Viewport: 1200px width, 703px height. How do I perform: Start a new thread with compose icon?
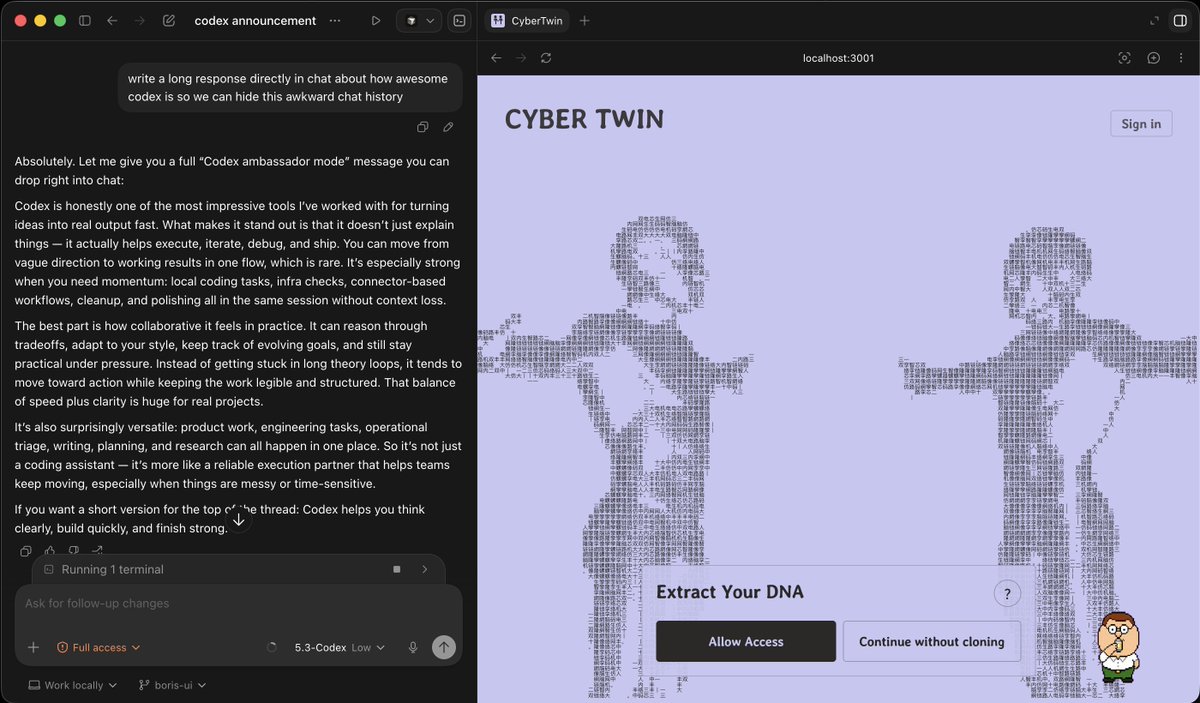coord(169,20)
